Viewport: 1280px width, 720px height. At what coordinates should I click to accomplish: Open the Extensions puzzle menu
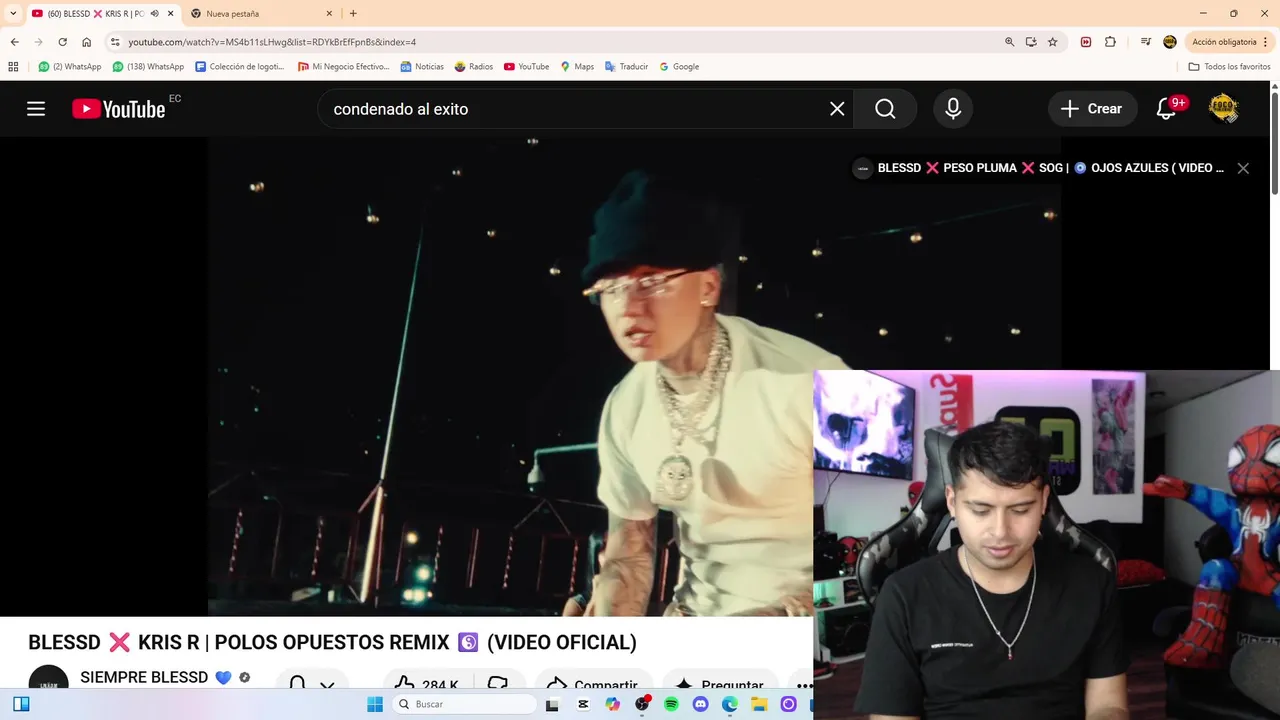(x=1110, y=42)
